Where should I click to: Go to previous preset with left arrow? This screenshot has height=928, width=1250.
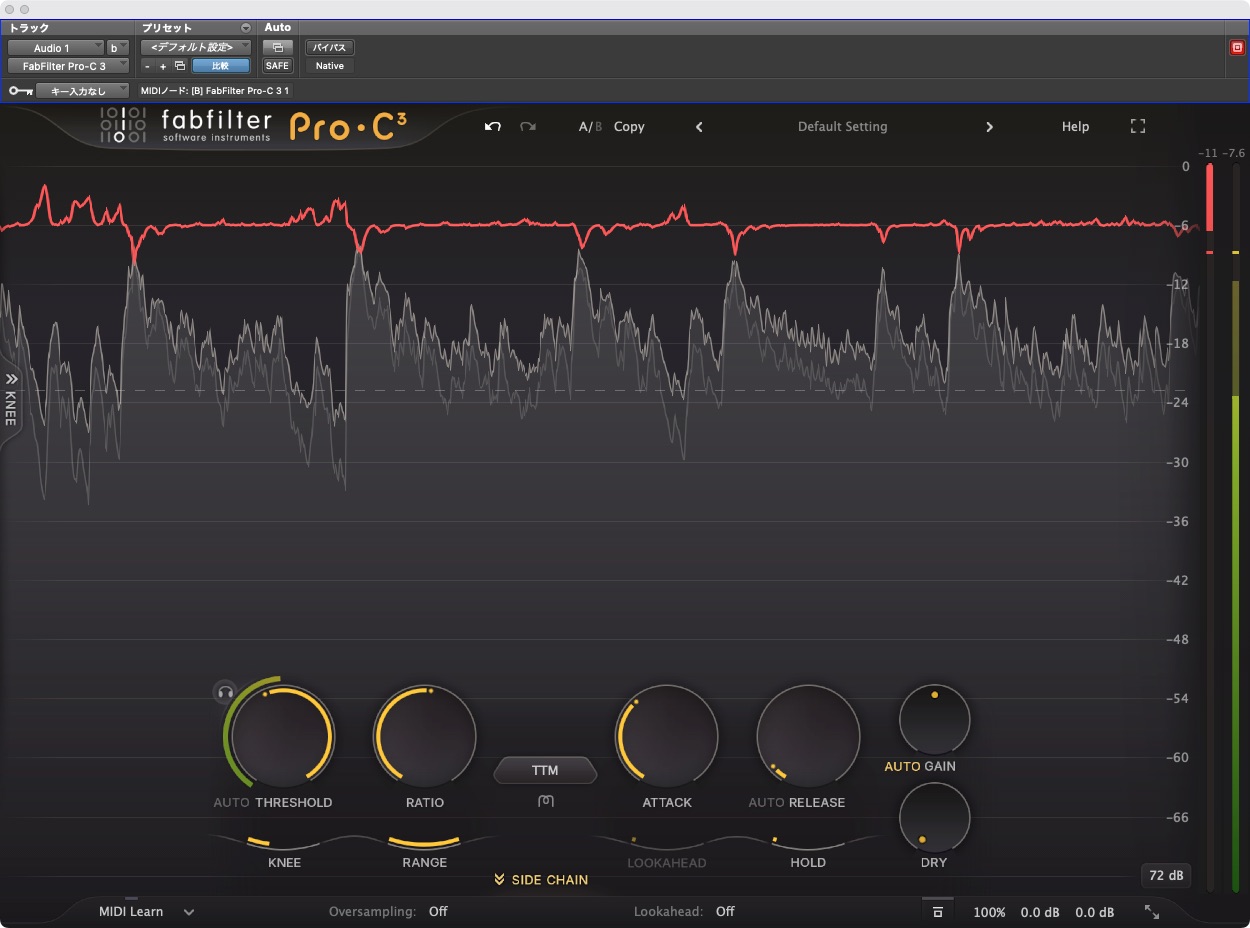click(x=699, y=127)
